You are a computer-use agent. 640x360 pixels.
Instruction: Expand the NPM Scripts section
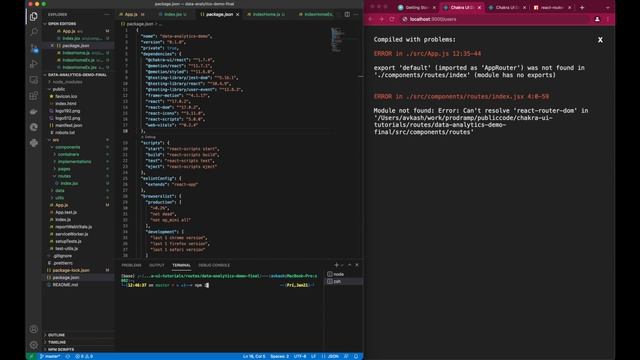coord(61,349)
